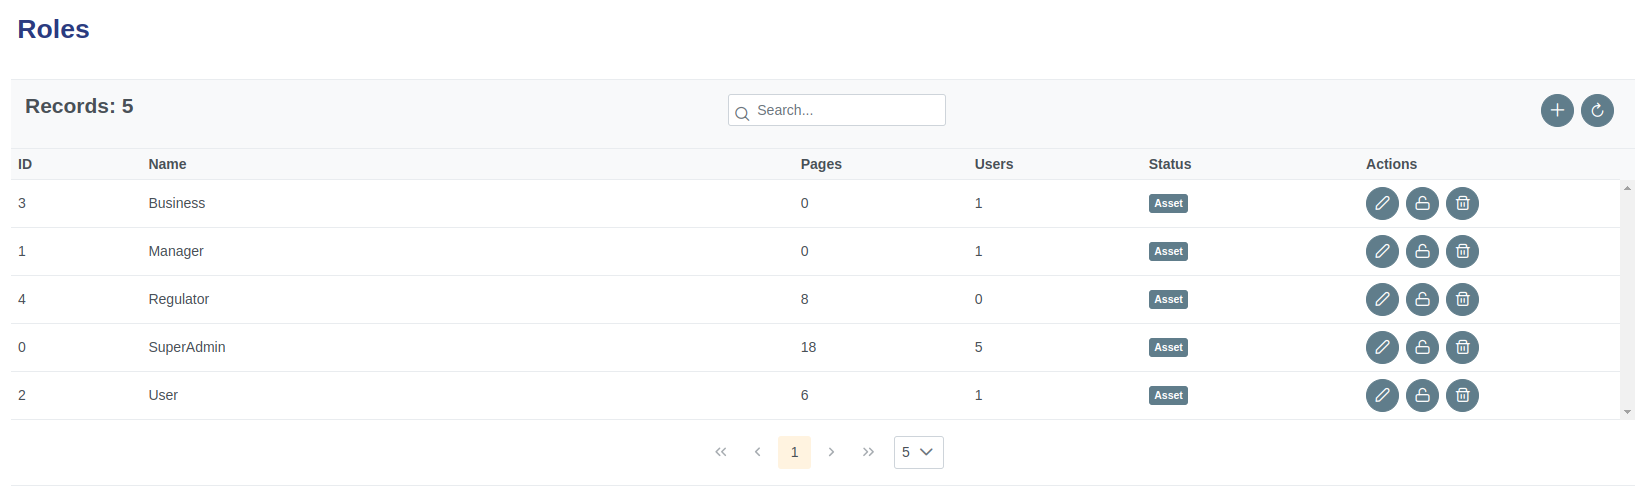Click the trash icon in SuperAdmin row
Image resolution: width=1643 pixels, height=502 pixels.
[1462, 347]
